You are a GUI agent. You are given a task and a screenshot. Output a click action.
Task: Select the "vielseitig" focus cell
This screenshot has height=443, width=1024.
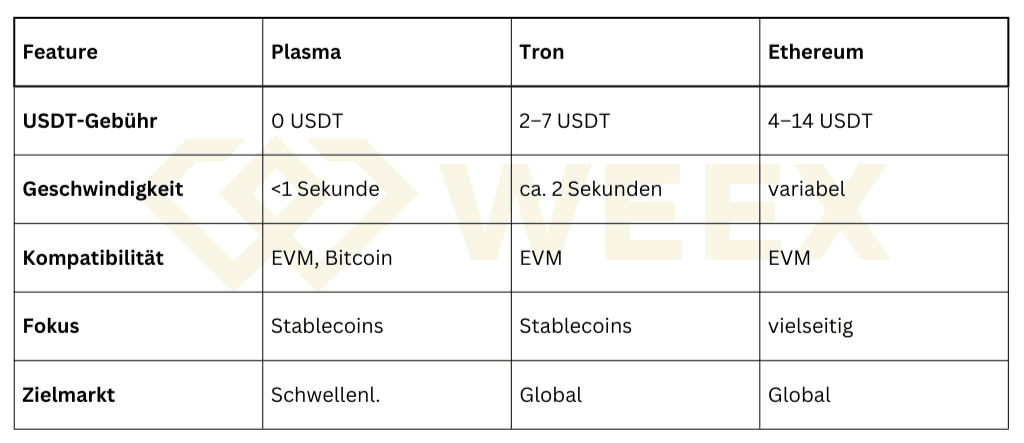[811, 326]
